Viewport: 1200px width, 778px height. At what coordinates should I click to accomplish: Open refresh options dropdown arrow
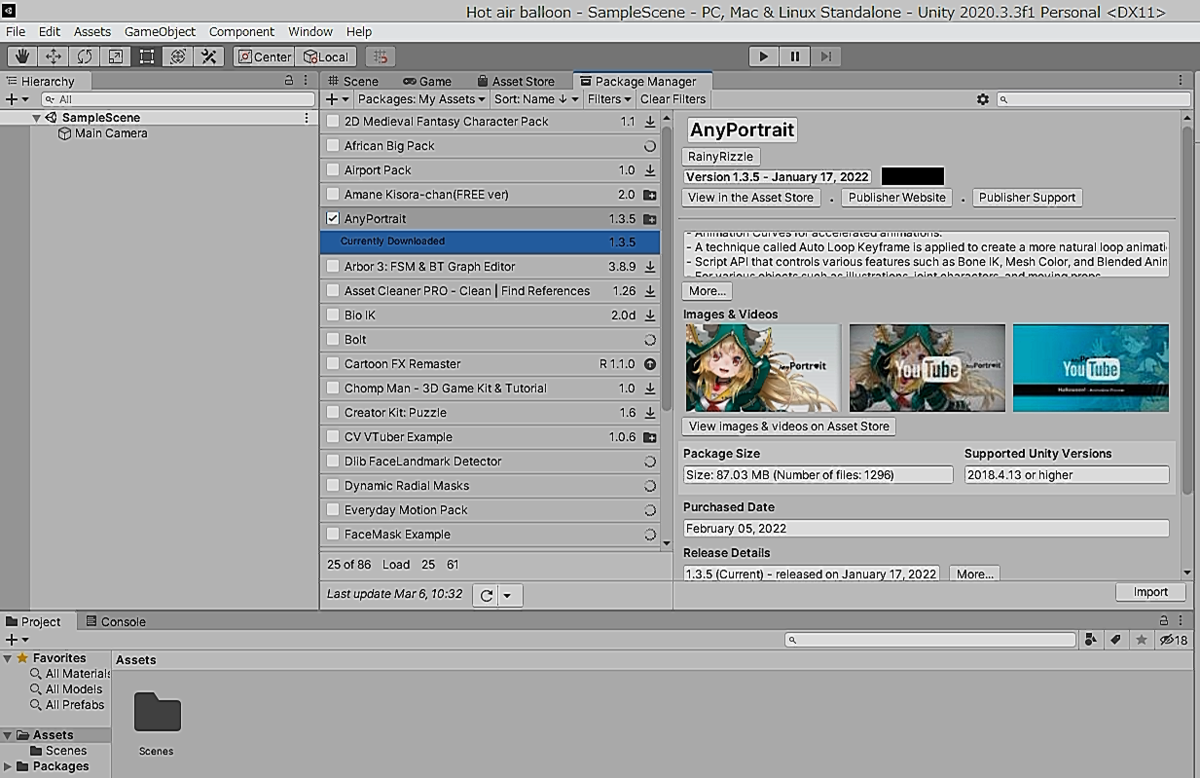coord(508,595)
